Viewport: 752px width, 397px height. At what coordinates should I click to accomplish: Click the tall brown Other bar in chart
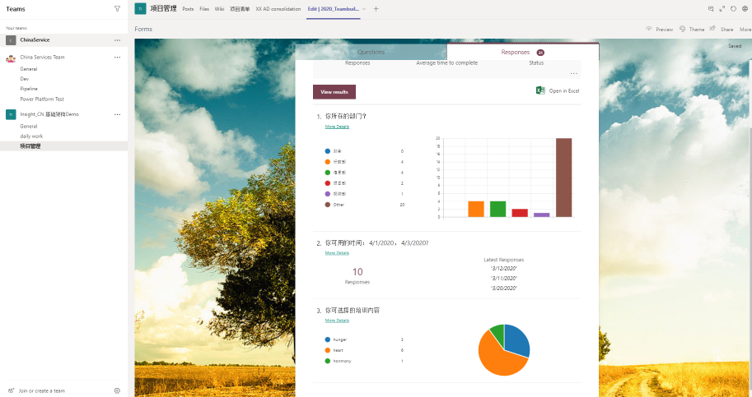pyautogui.click(x=564, y=177)
